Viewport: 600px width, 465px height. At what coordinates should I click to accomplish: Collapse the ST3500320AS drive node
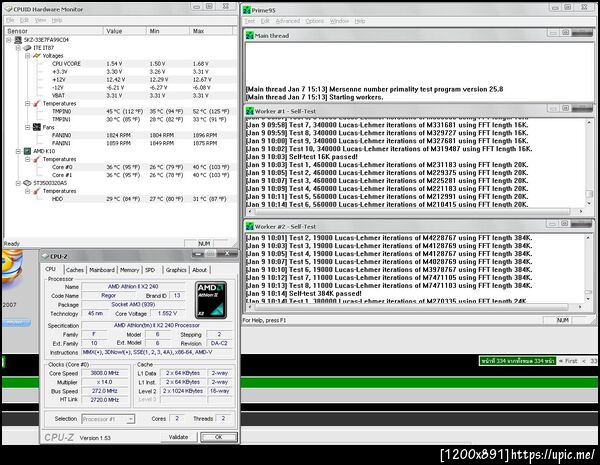point(18,183)
